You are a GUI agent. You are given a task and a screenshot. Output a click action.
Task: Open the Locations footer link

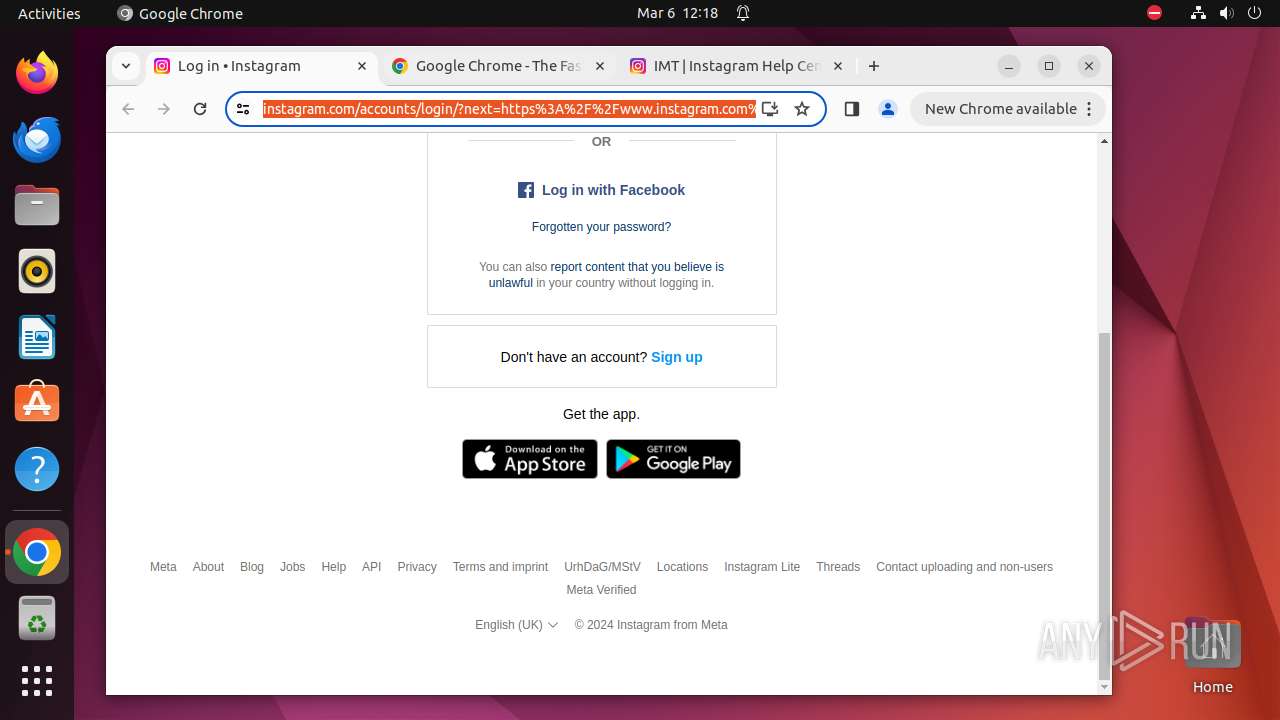[682, 567]
